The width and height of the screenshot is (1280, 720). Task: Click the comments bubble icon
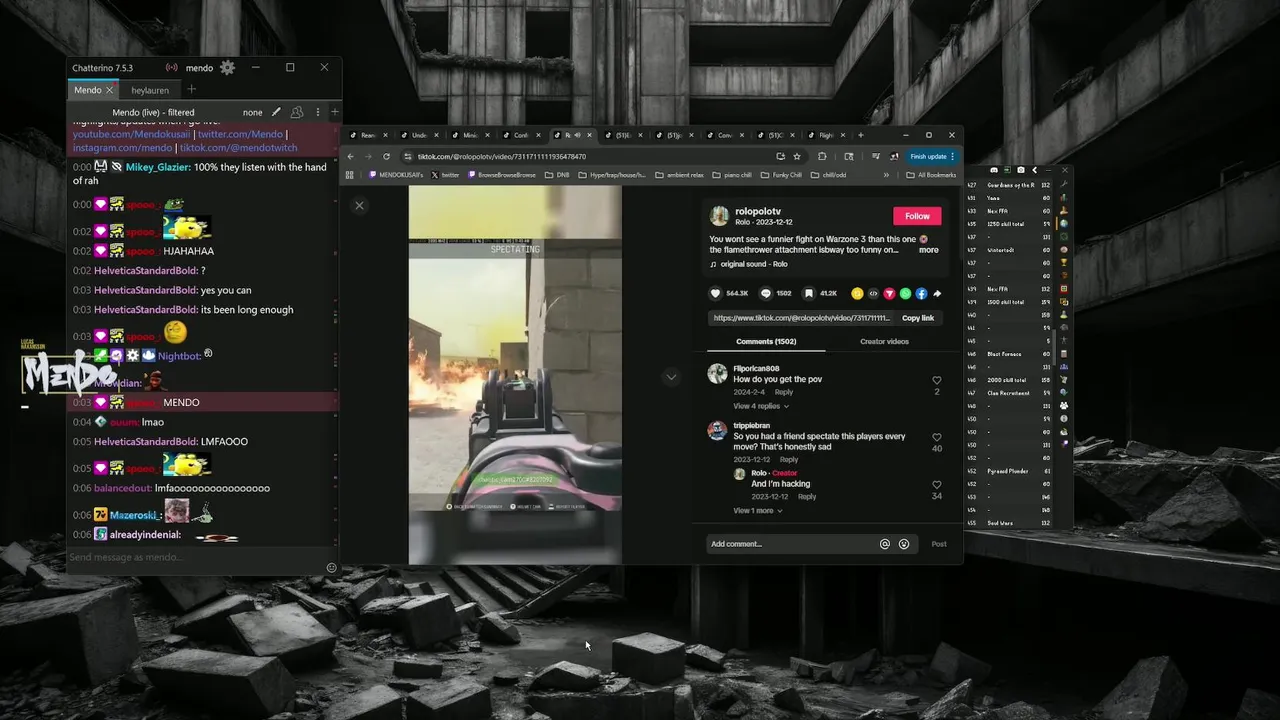pyautogui.click(x=766, y=293)
